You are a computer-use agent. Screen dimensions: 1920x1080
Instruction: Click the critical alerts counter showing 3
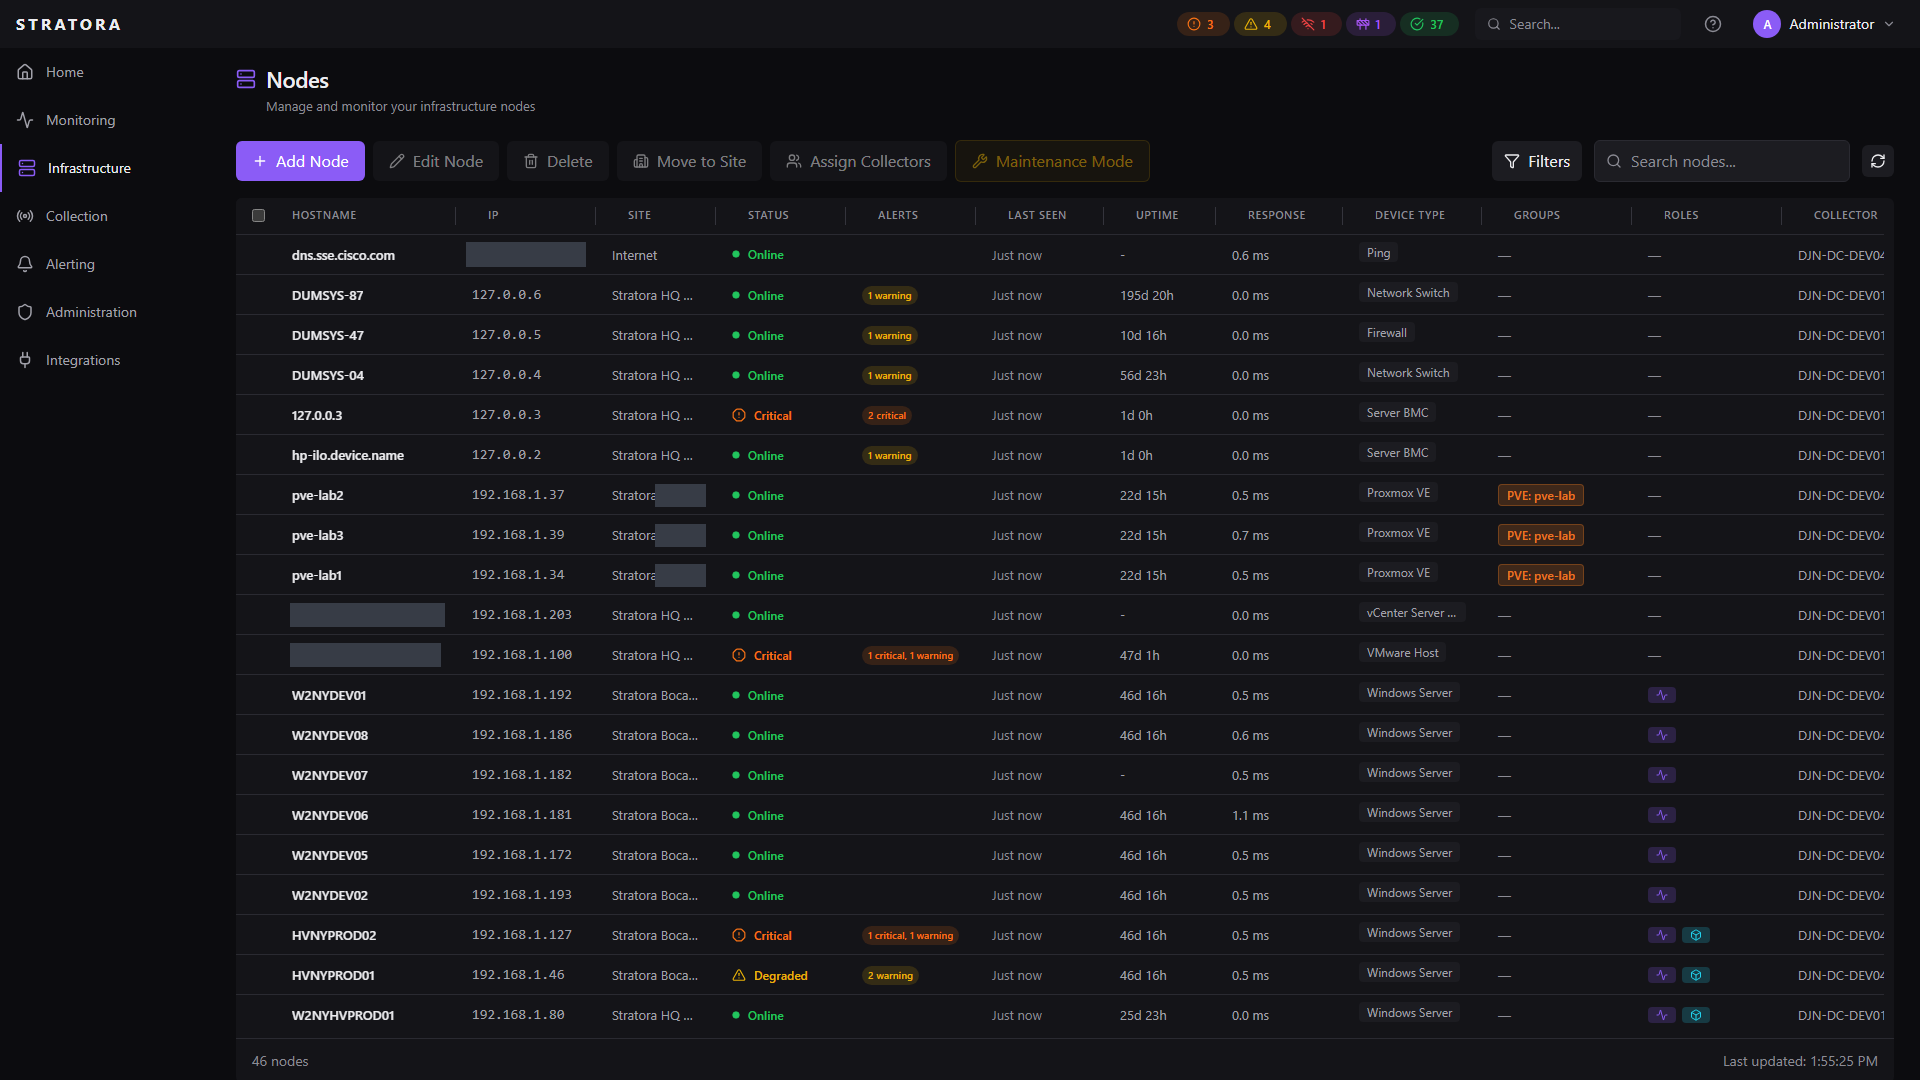click(x=1202, y=24)
